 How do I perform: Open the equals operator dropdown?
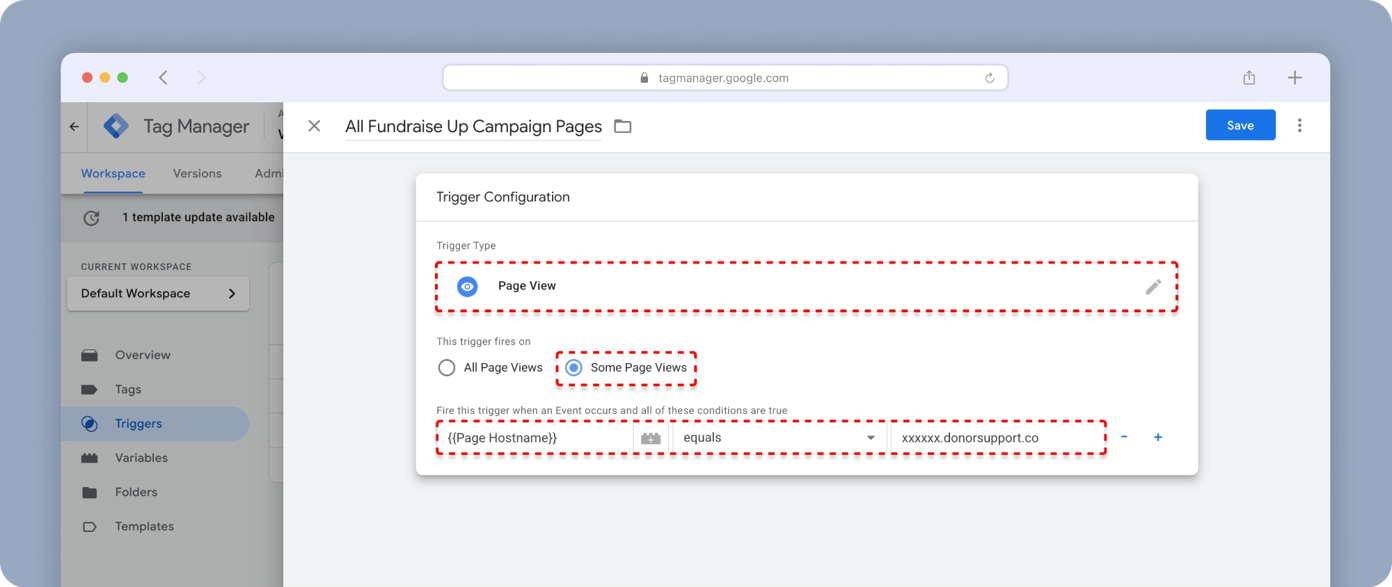click(778, 438)
